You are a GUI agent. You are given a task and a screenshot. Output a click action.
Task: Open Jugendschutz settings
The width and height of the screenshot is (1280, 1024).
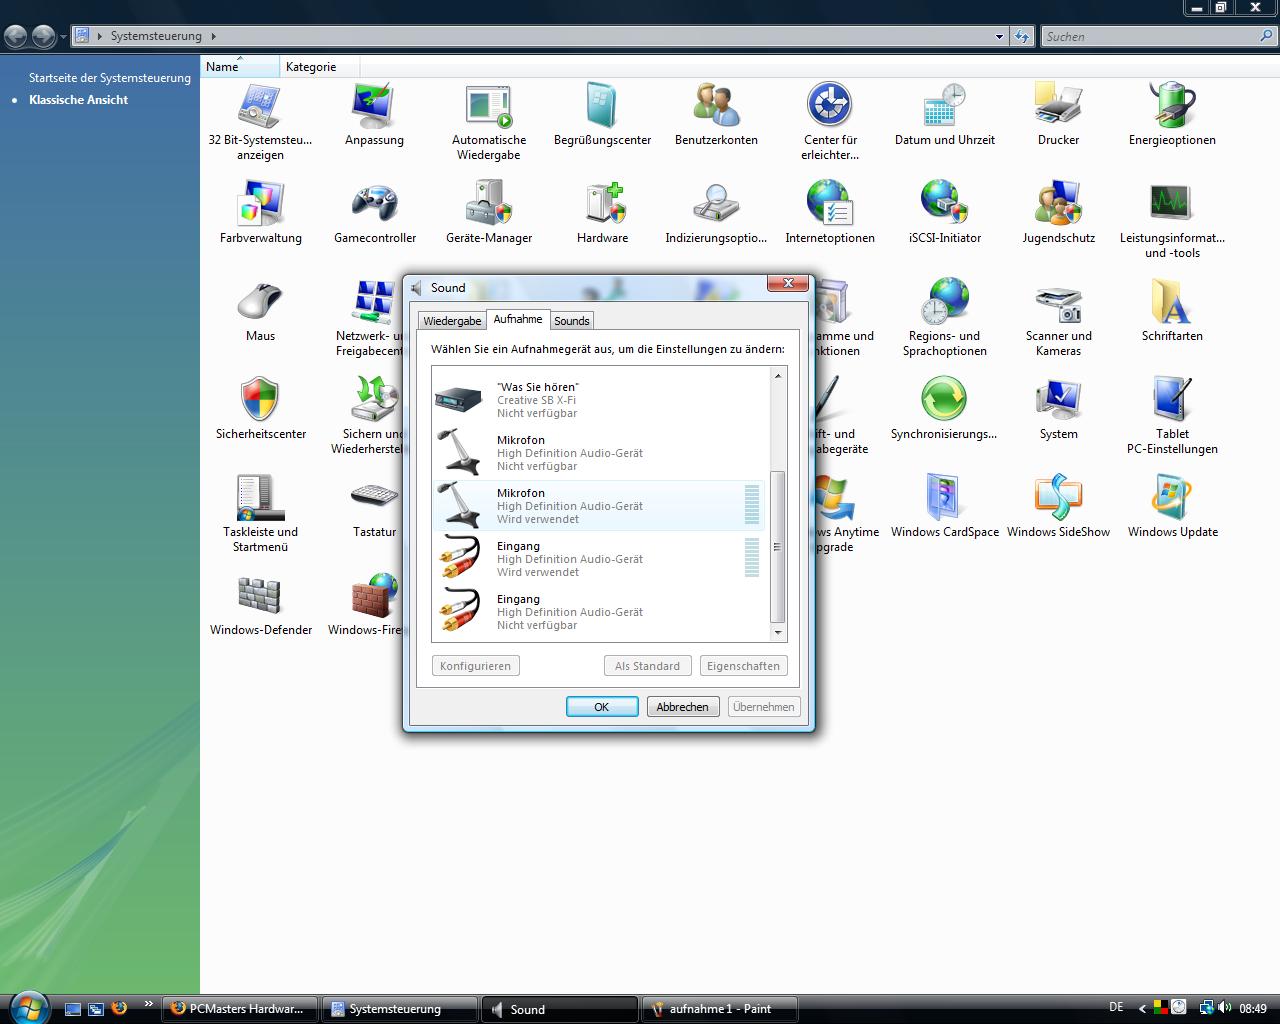(x=1058, y=212)
